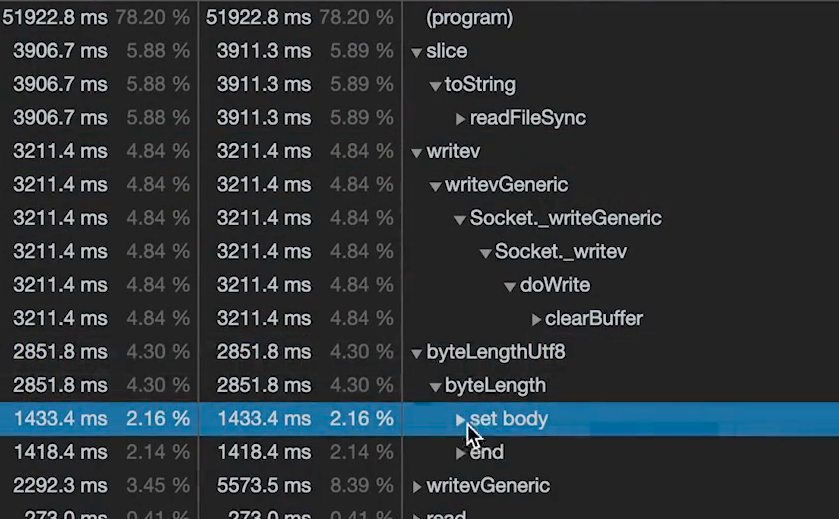The image size is (839, 519).
Task: Collapse the writevGeneric arrow nested under writev
Action: 435,186
